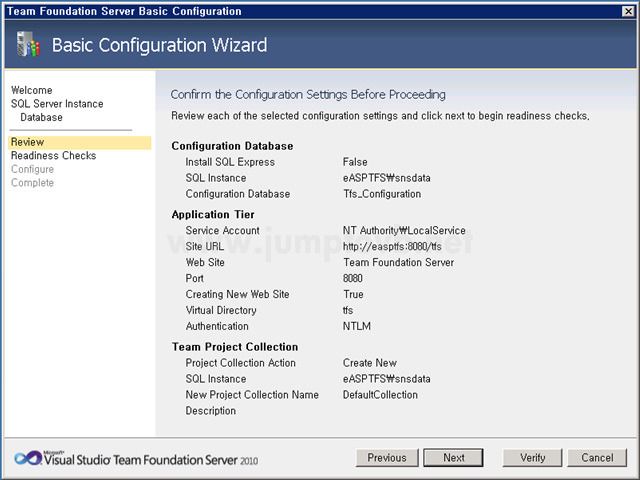Click the Verify button

point(532,458)
